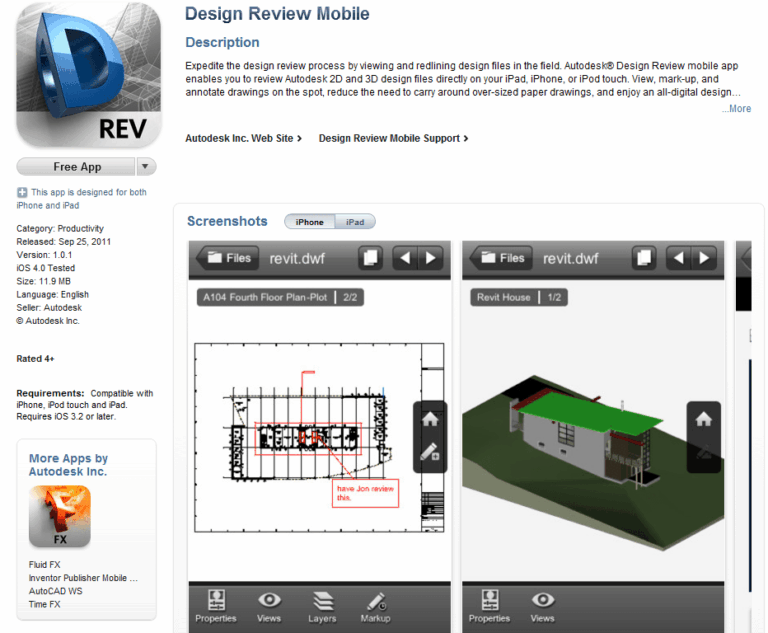This screenshot has height=633, width=768.
Task: Click the Revit House 1/2 label
Action: [x=519, y=297]
